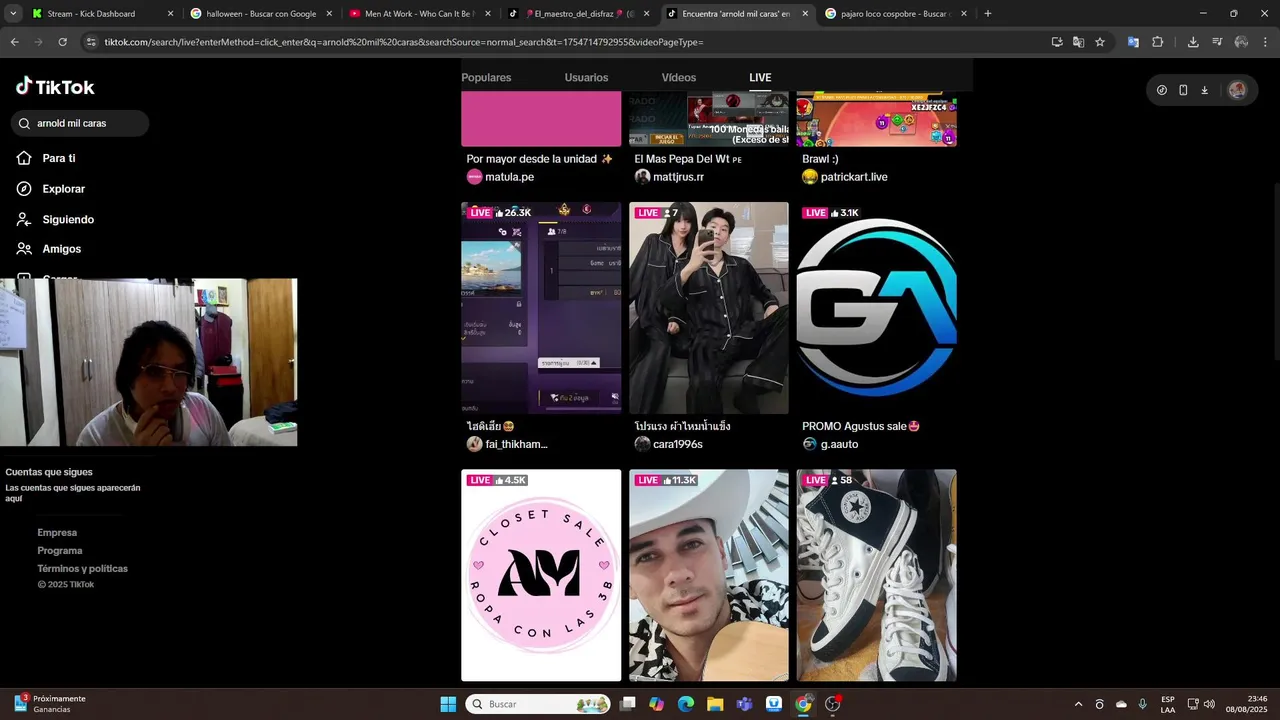The height and width of the screenshot is (720, 1280).
Task: Click the install-app icon in address bar
Action: (x=1057, y=42)
